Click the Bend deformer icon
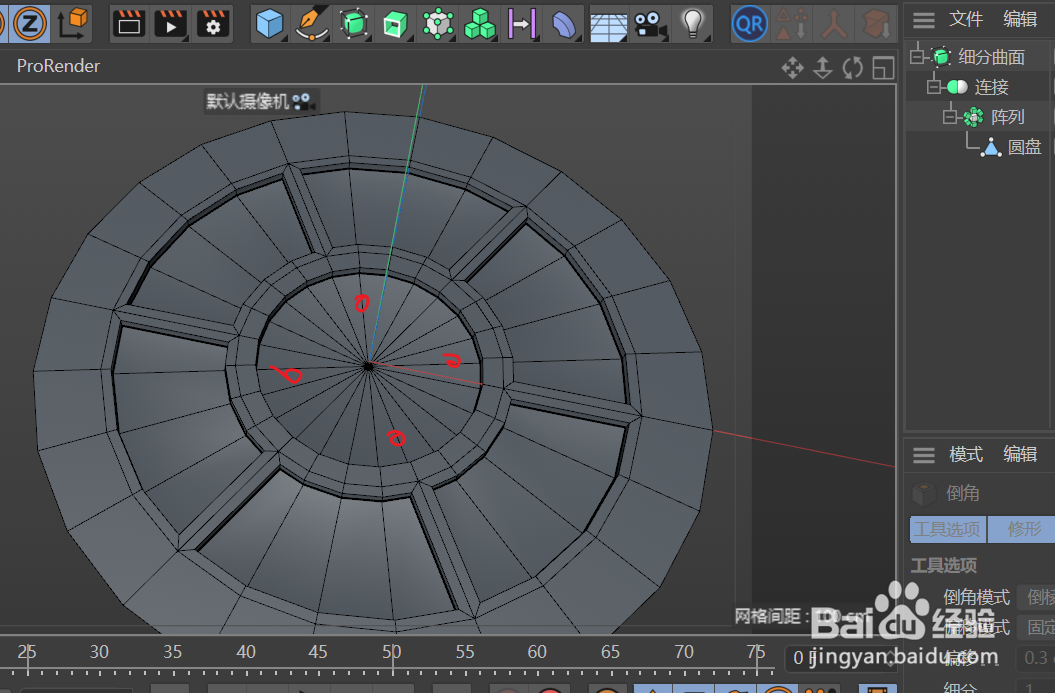Screen dimensions: 1055x693 pyautogui.click(x=564, y=24)
